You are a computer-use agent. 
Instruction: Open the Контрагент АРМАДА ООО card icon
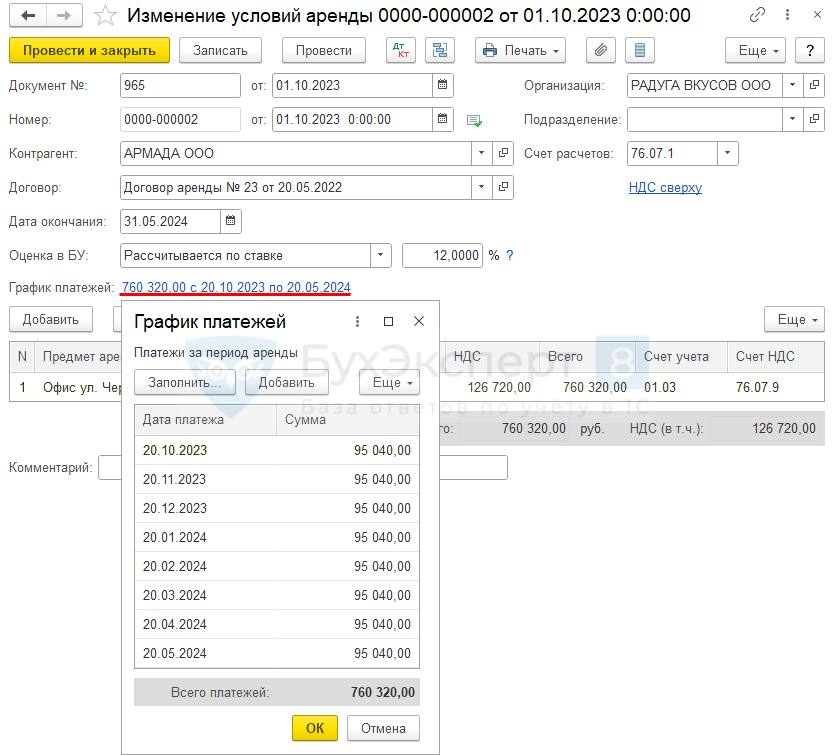pyautogui.click(x=504, y=154)
